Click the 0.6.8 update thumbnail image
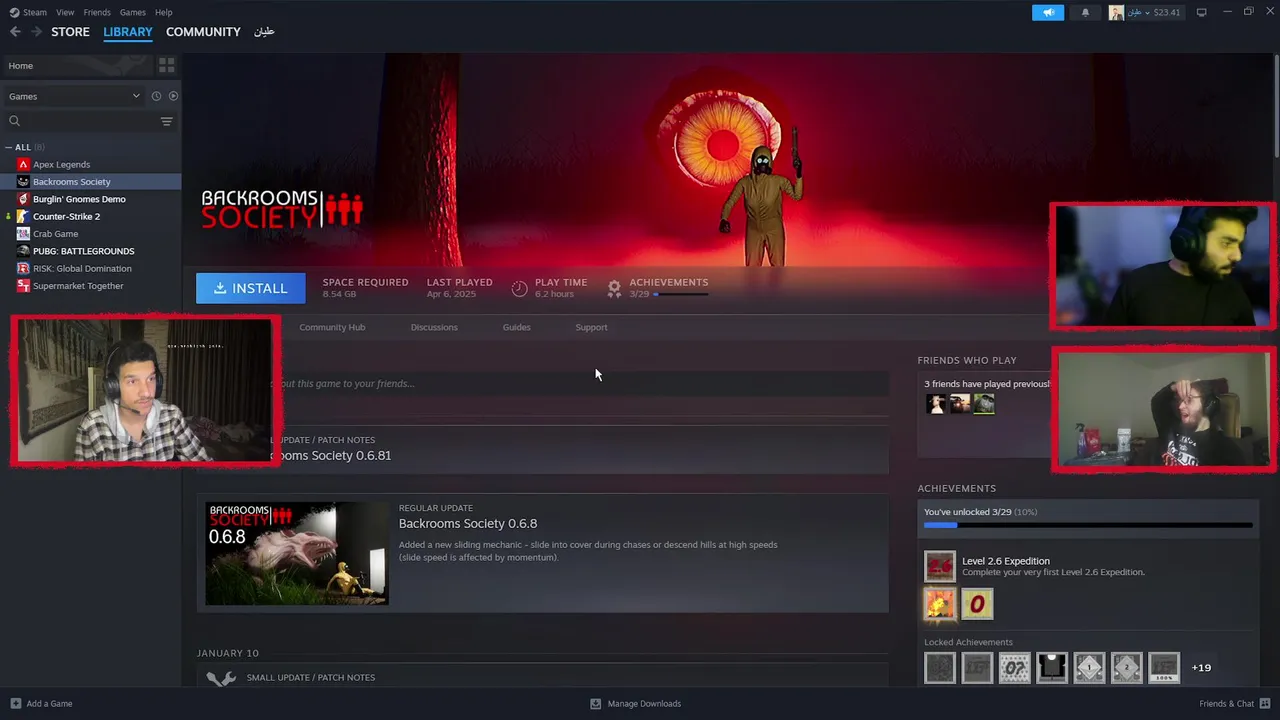1280x720 pixels. (297, 553)
